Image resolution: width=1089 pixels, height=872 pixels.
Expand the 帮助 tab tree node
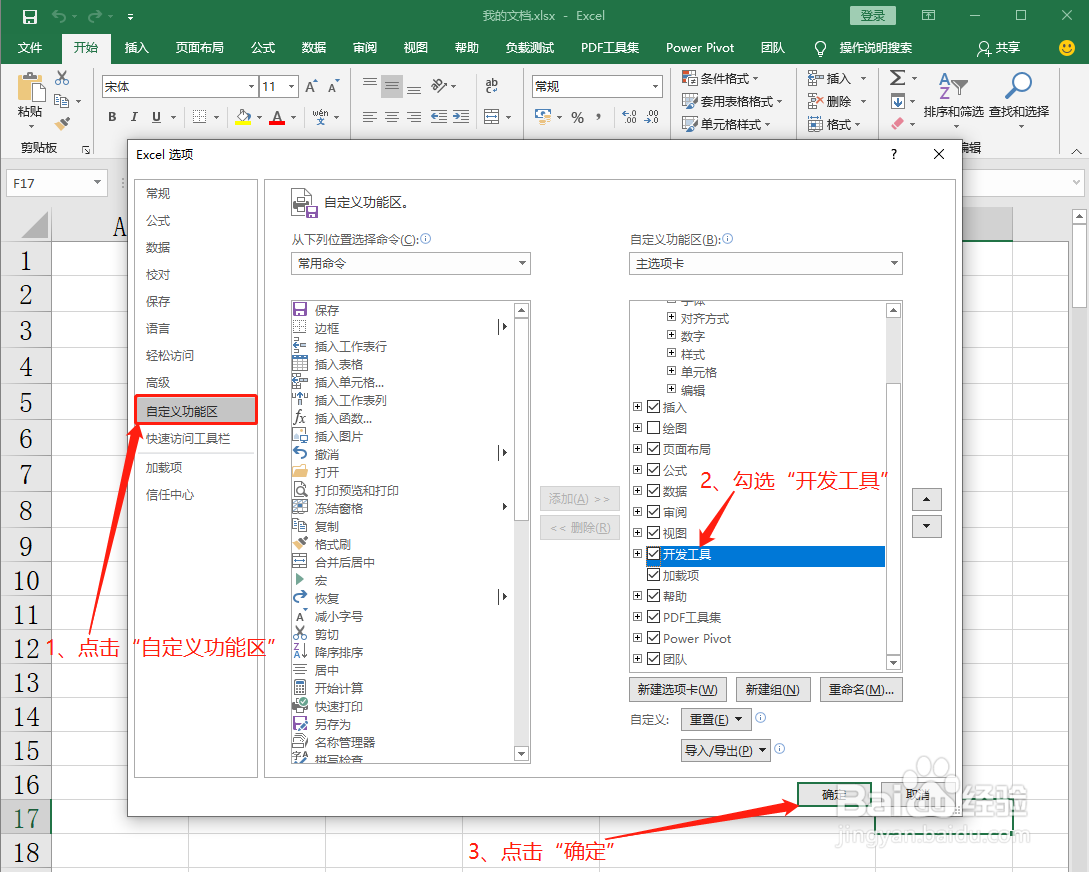[x=638, y=596]
